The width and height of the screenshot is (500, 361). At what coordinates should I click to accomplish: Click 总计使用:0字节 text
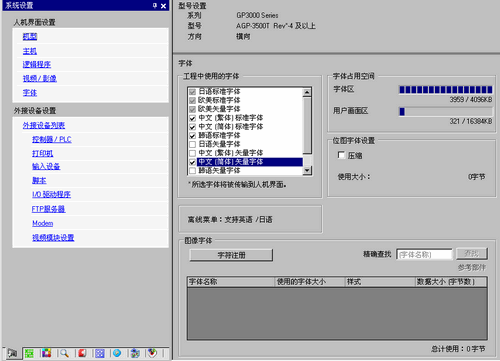458,349
